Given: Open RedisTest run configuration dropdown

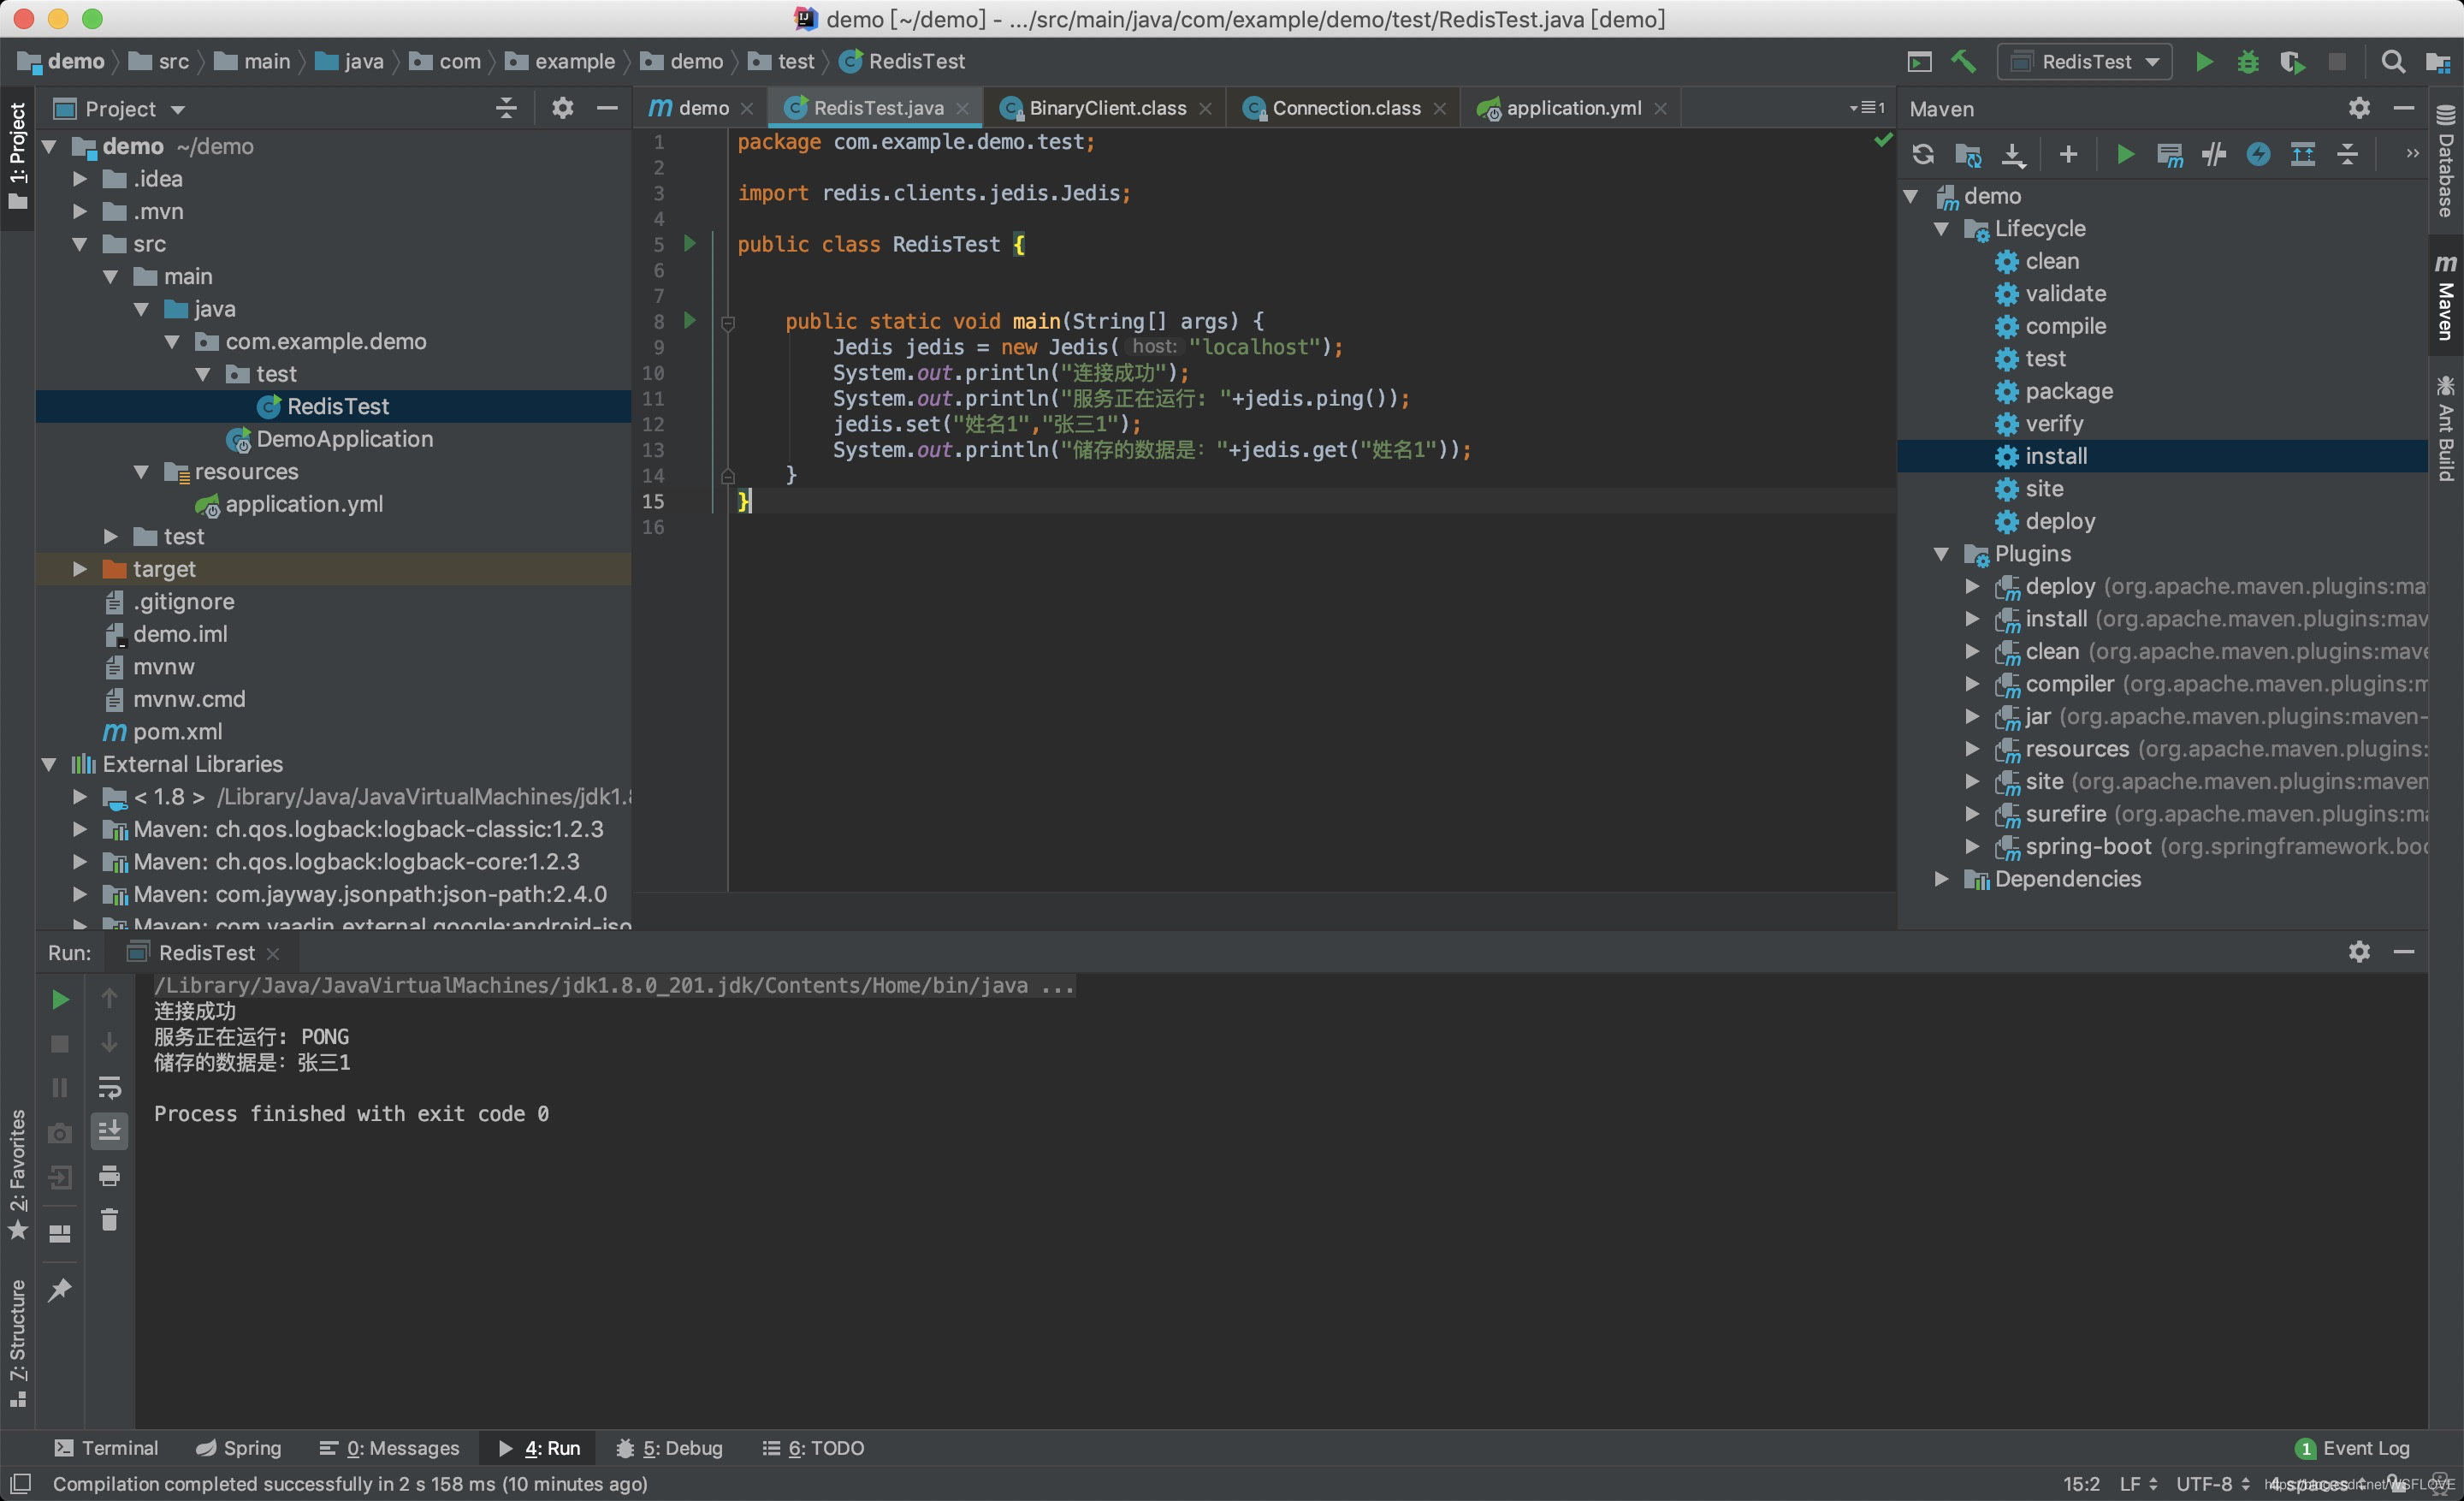Looking at the screenshot, I should click(2084, 62).
